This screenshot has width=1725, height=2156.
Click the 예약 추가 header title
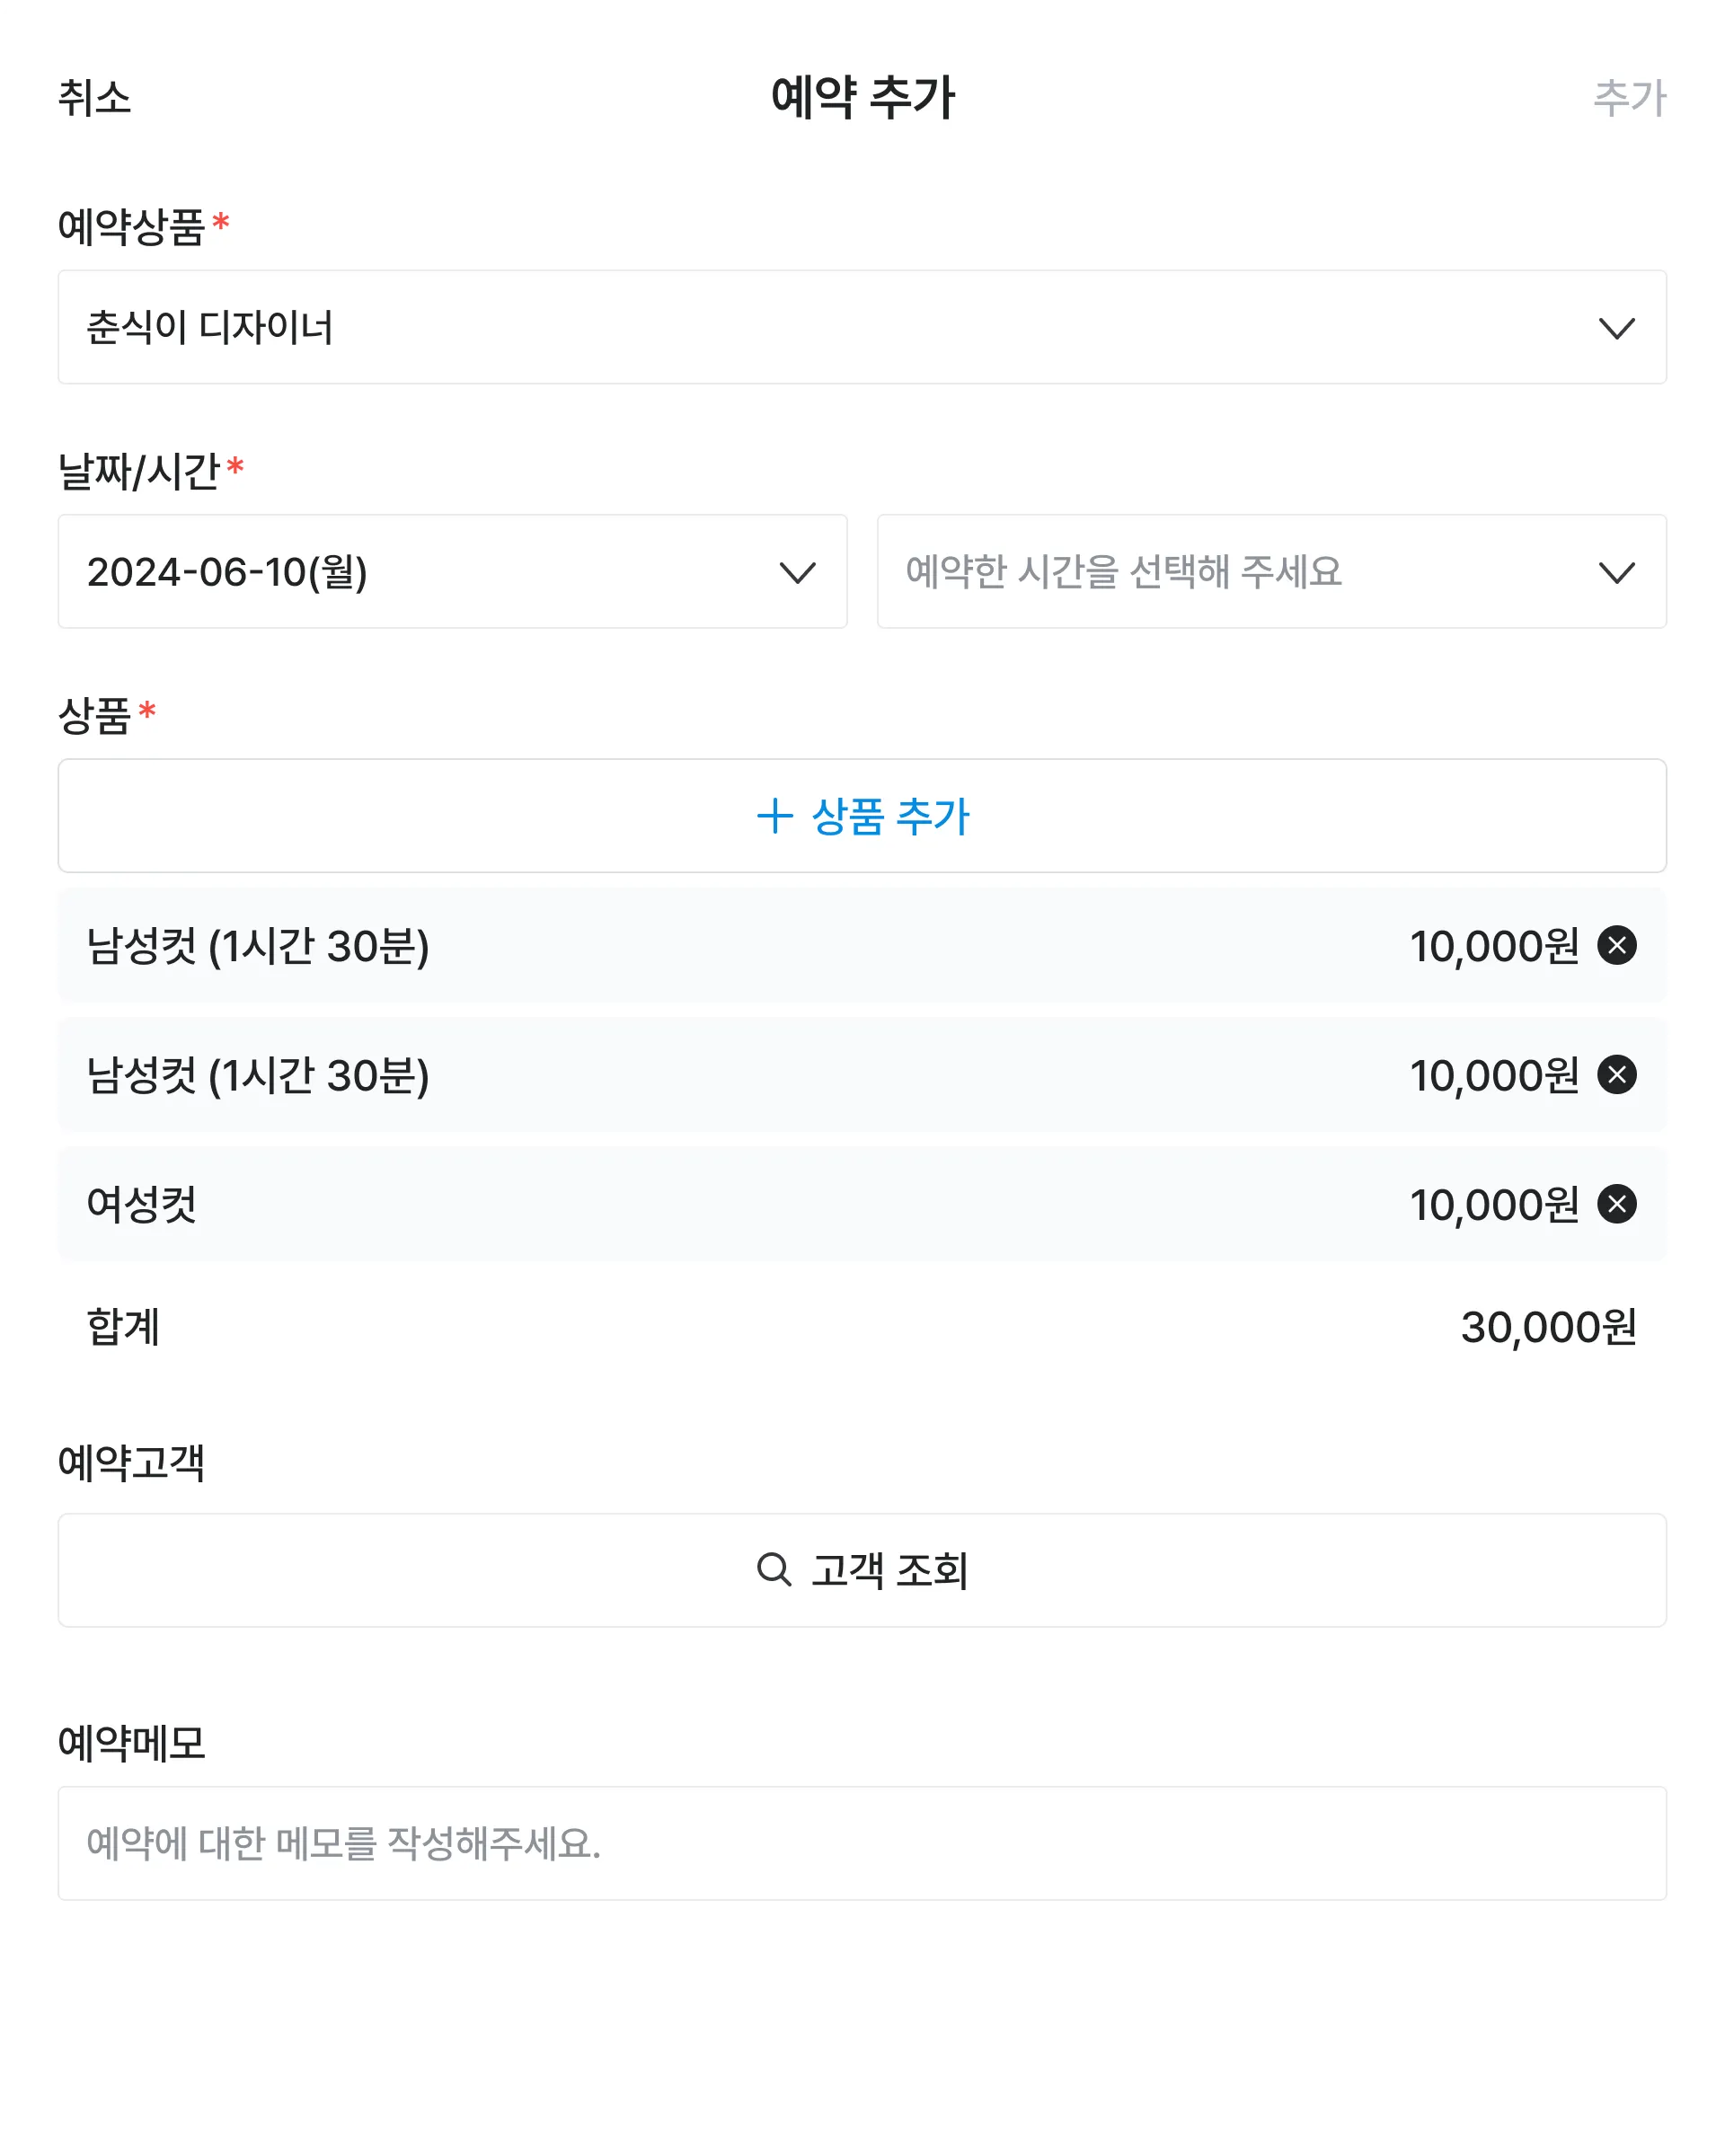(x=862, y=98)
